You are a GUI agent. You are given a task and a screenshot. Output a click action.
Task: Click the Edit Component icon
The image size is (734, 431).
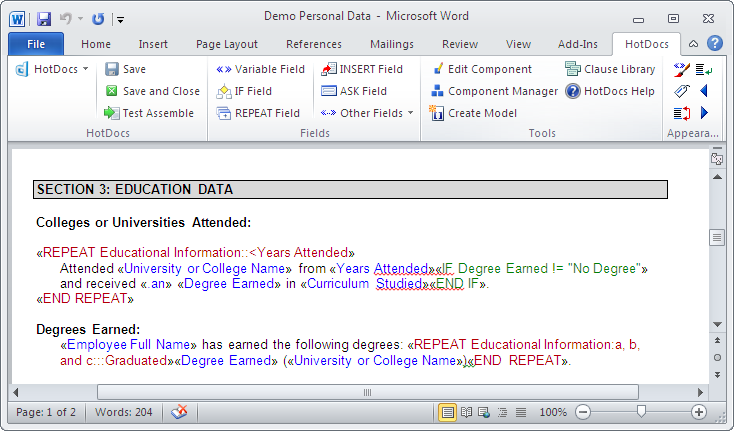438,69
